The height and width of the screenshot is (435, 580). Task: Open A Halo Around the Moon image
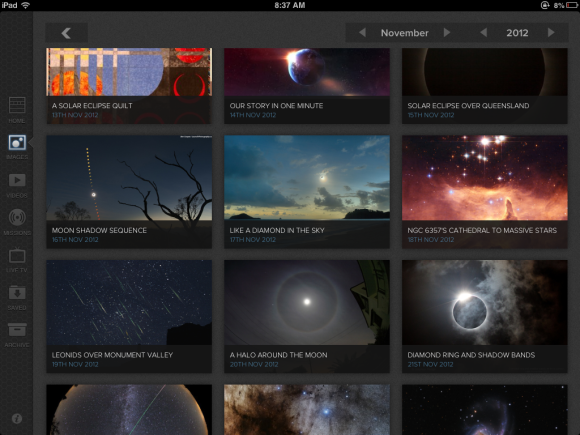307,316
